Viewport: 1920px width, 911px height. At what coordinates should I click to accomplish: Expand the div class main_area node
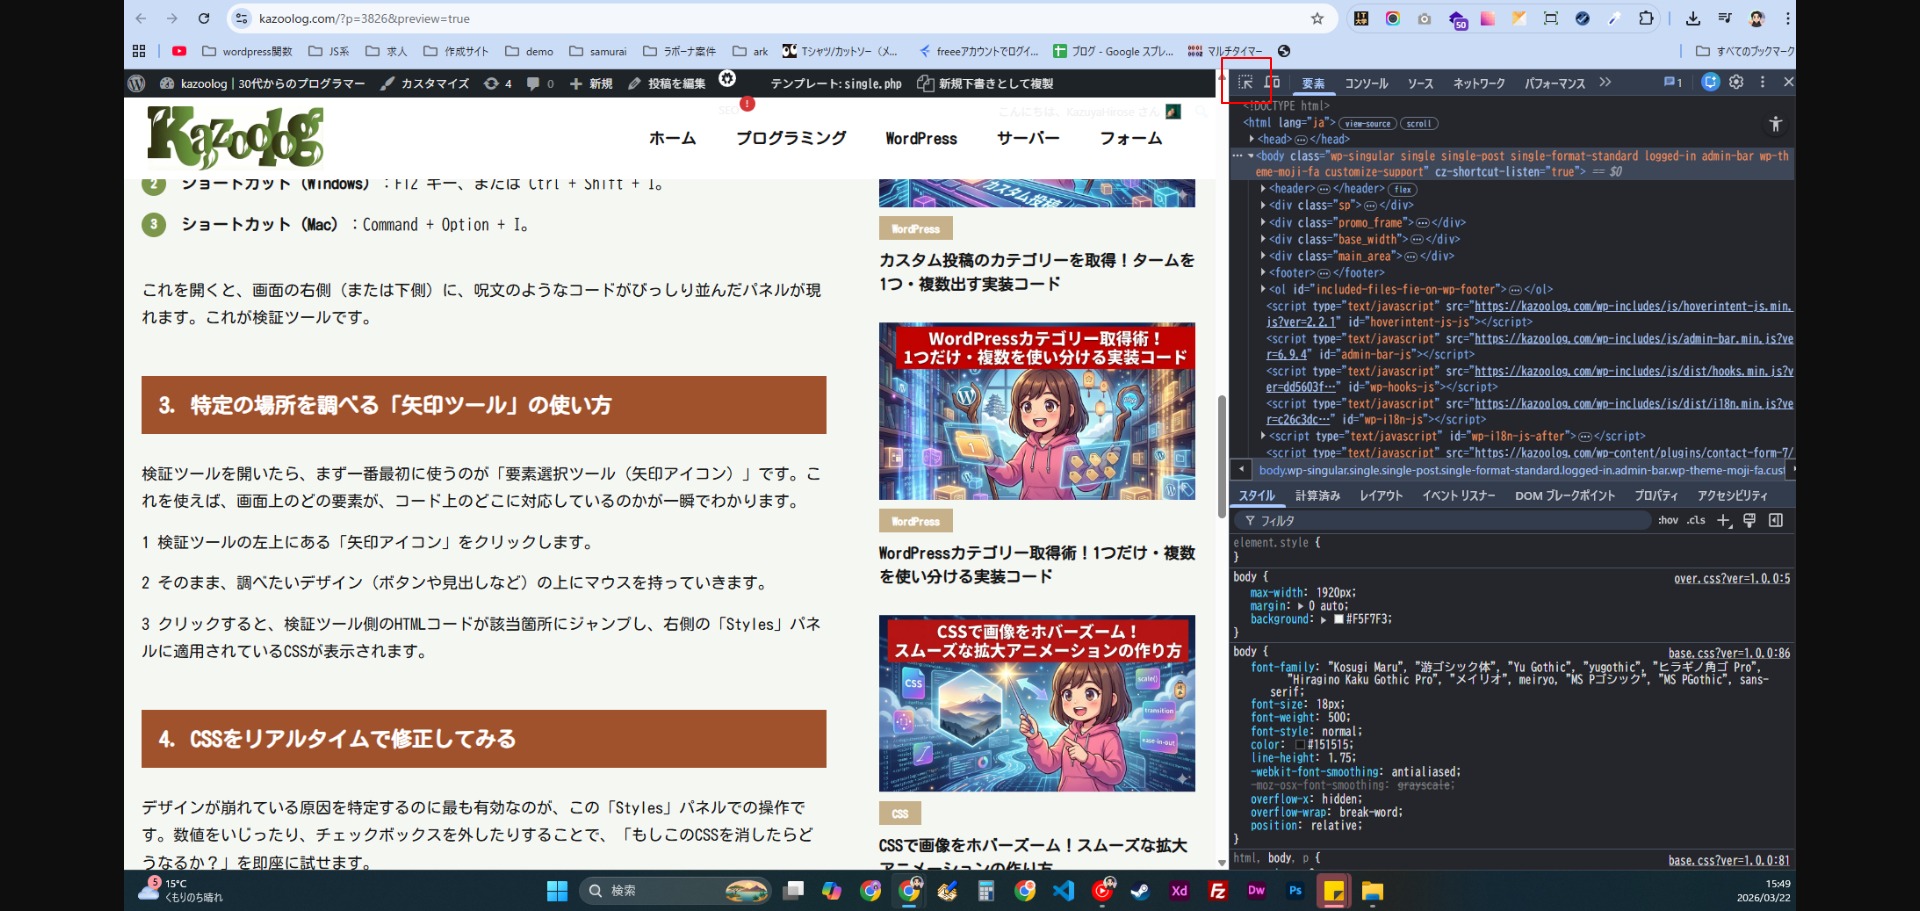1263,256
